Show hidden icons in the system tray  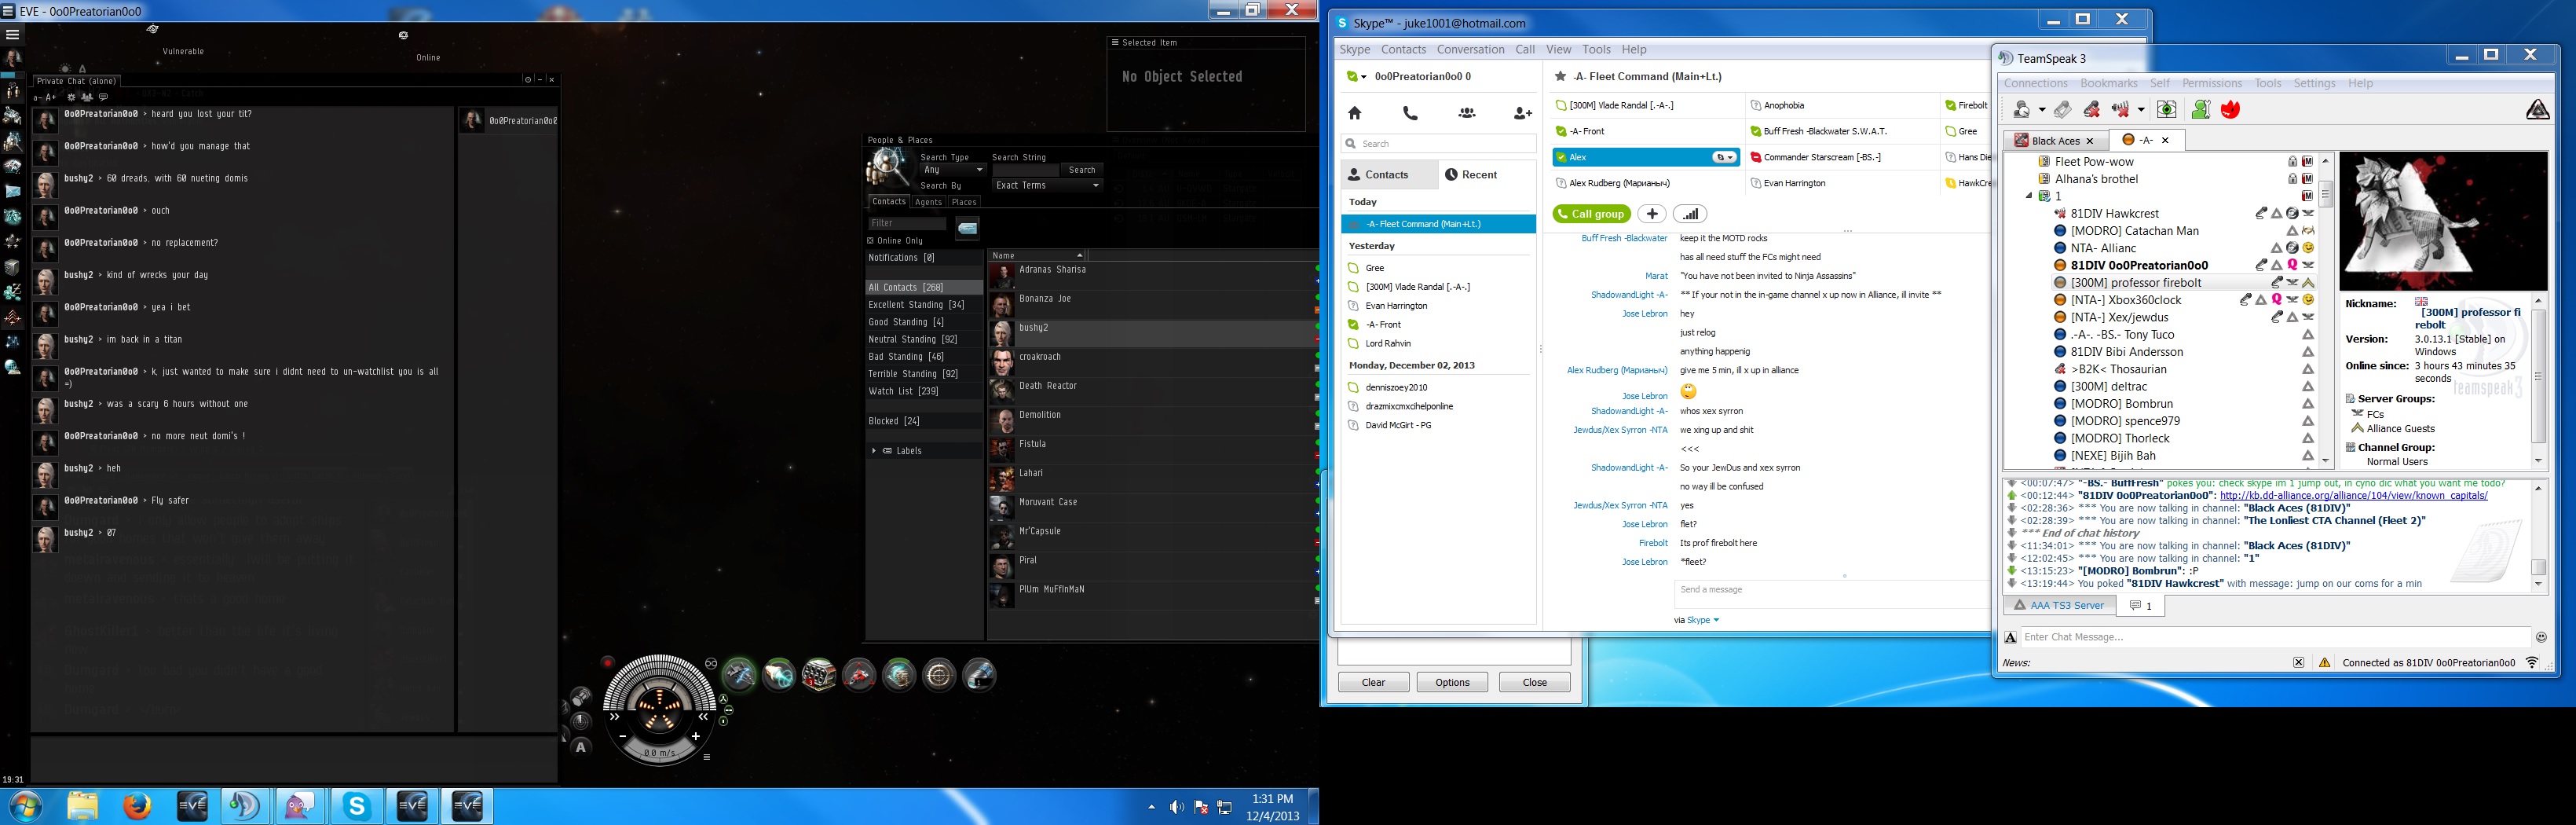[1151, 807]
